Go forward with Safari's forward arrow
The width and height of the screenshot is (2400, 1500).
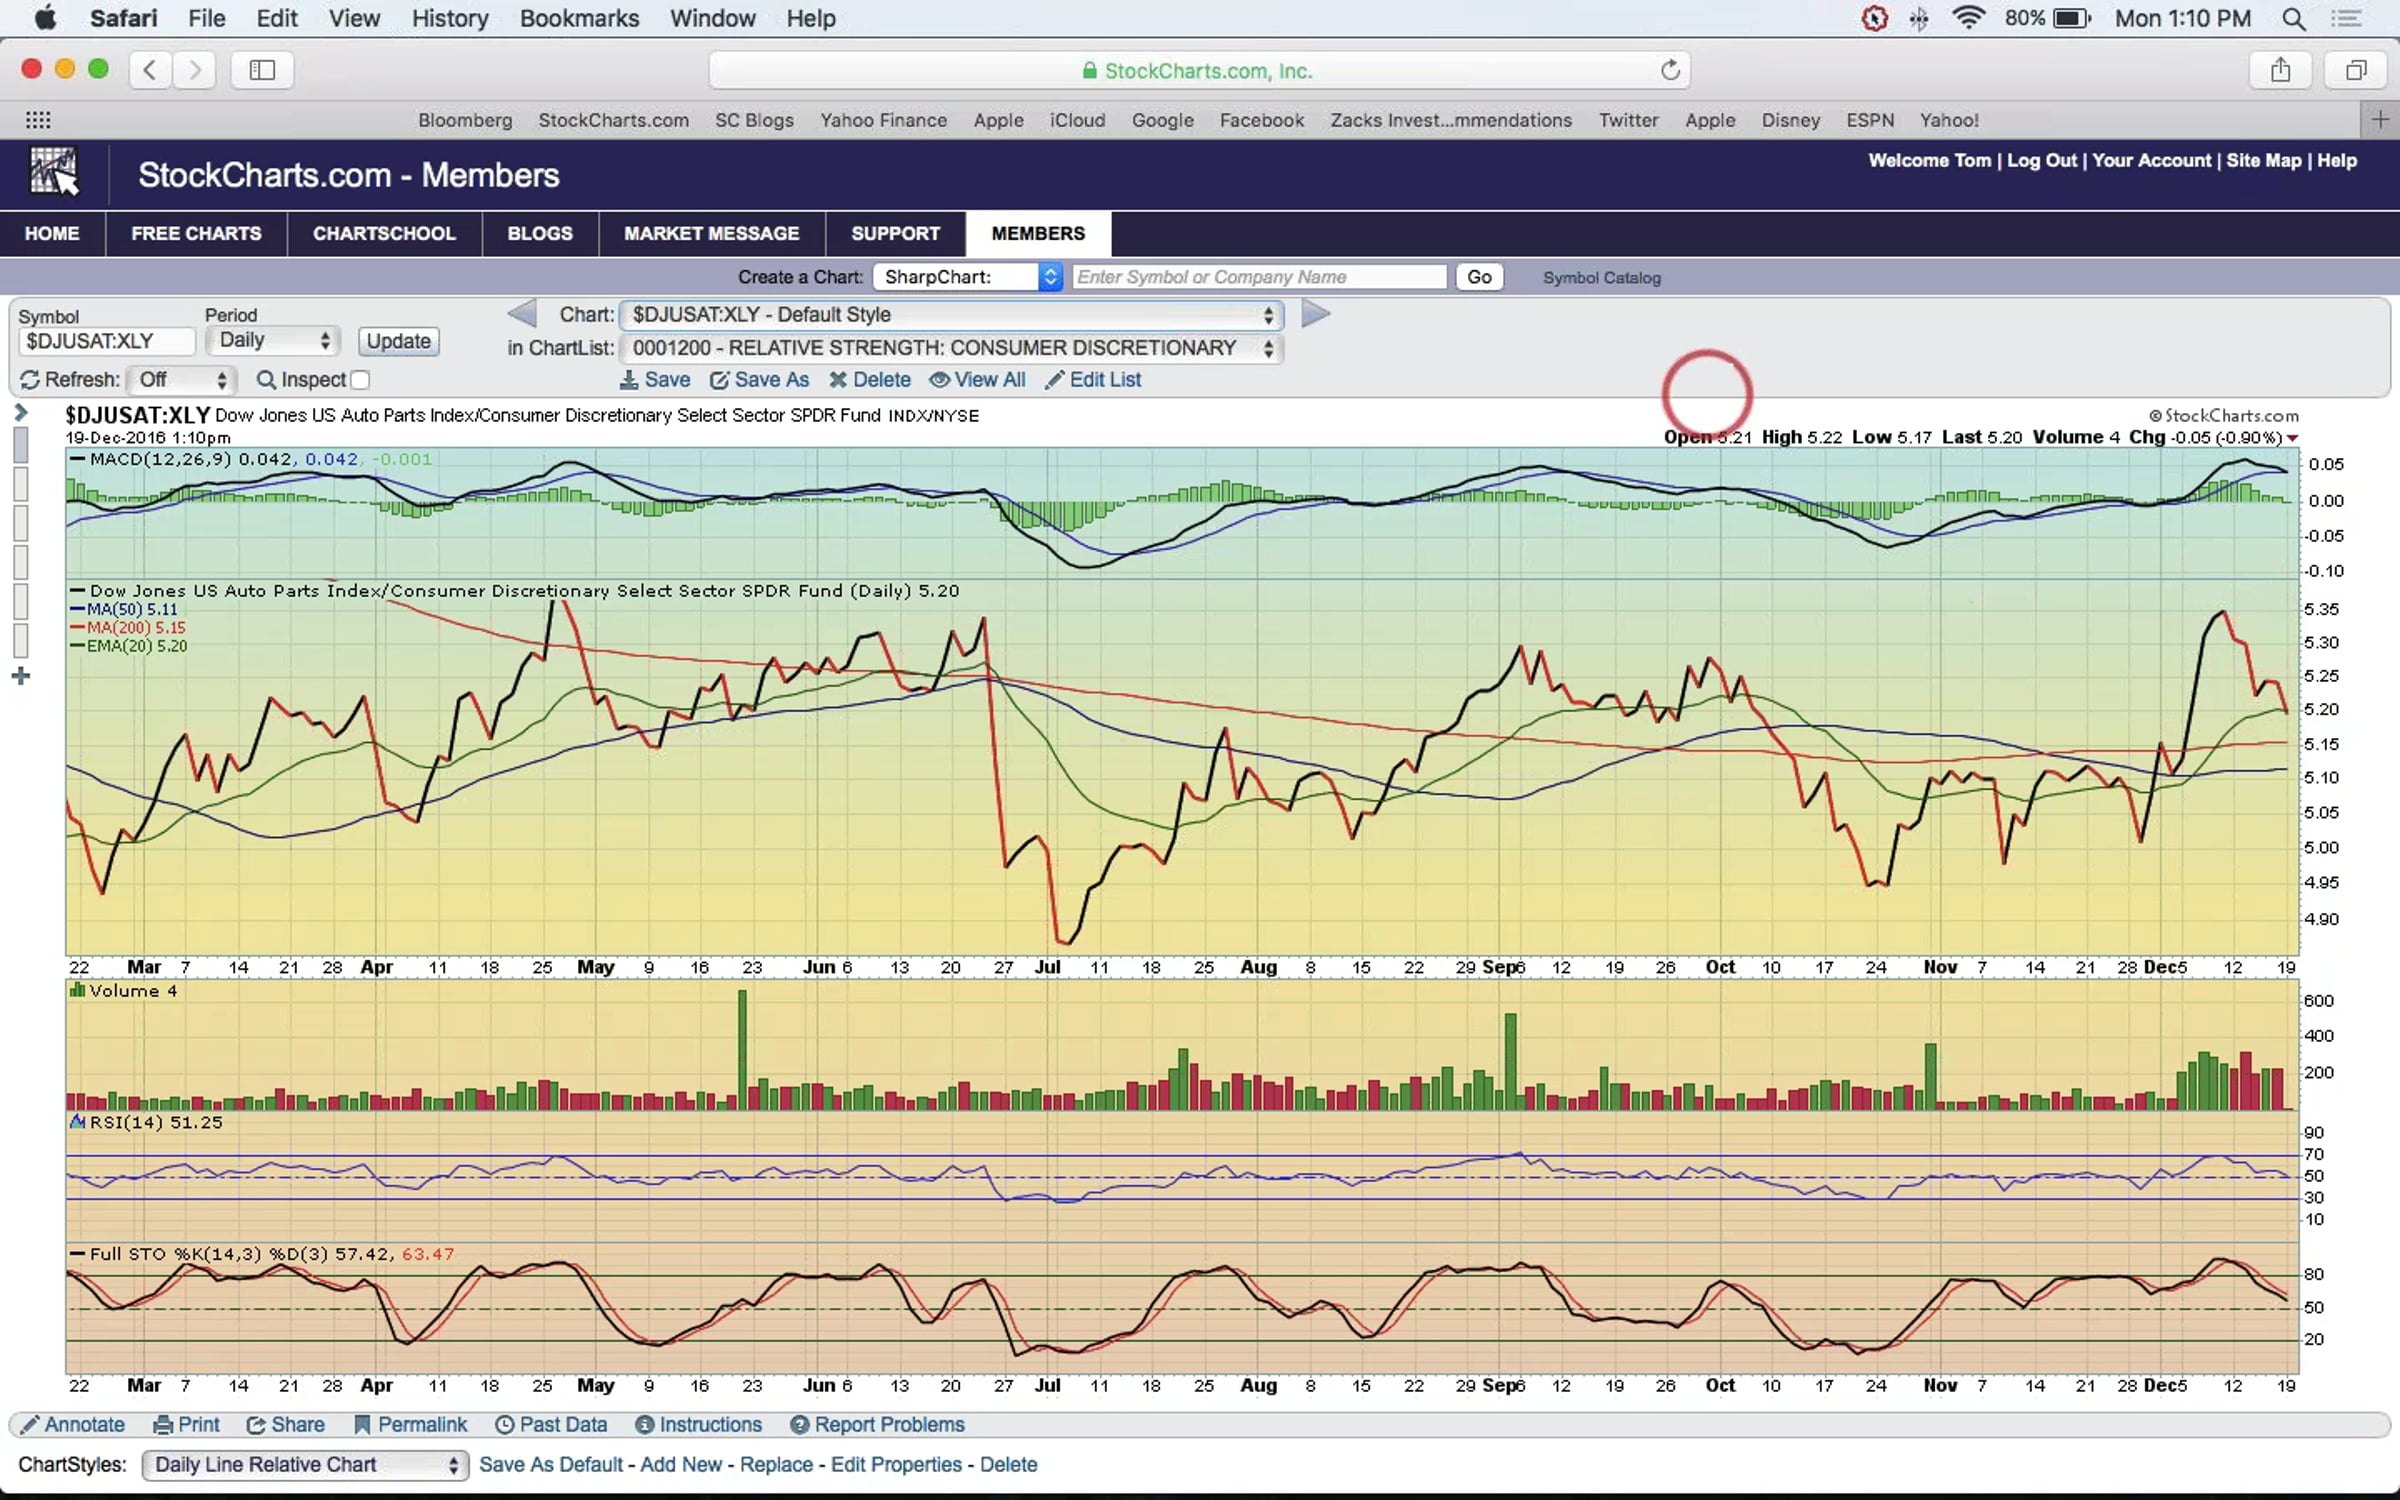click(x=195, y=70)
